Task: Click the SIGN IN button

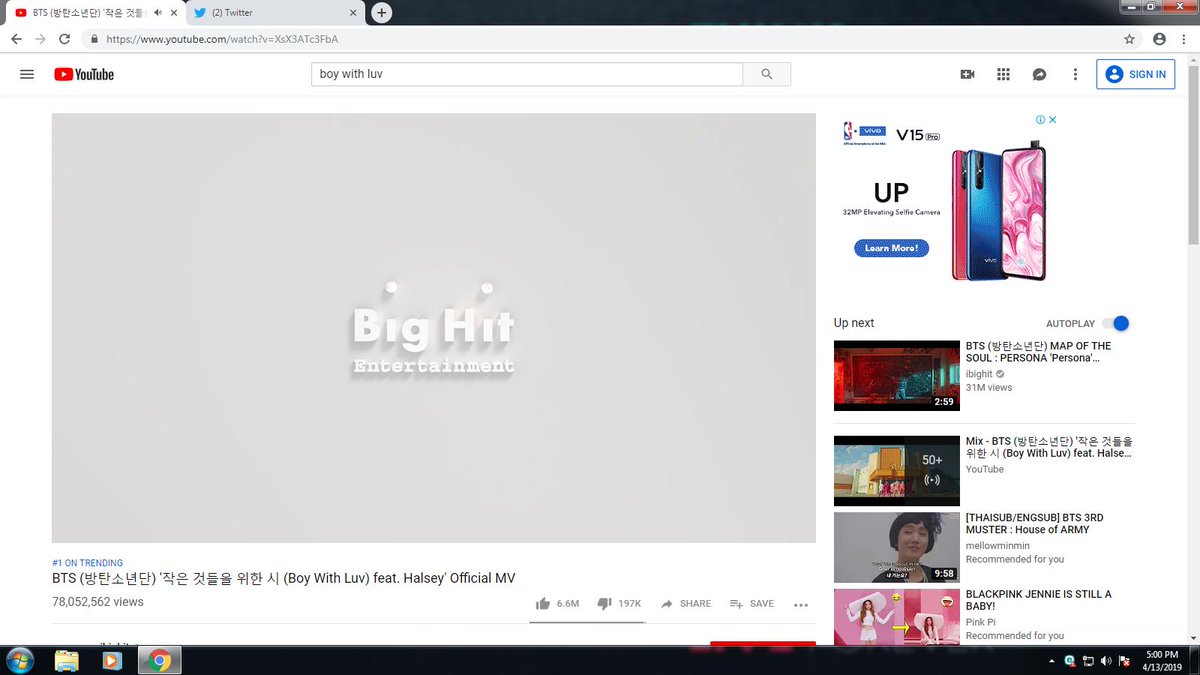Action: [1135, 74]
